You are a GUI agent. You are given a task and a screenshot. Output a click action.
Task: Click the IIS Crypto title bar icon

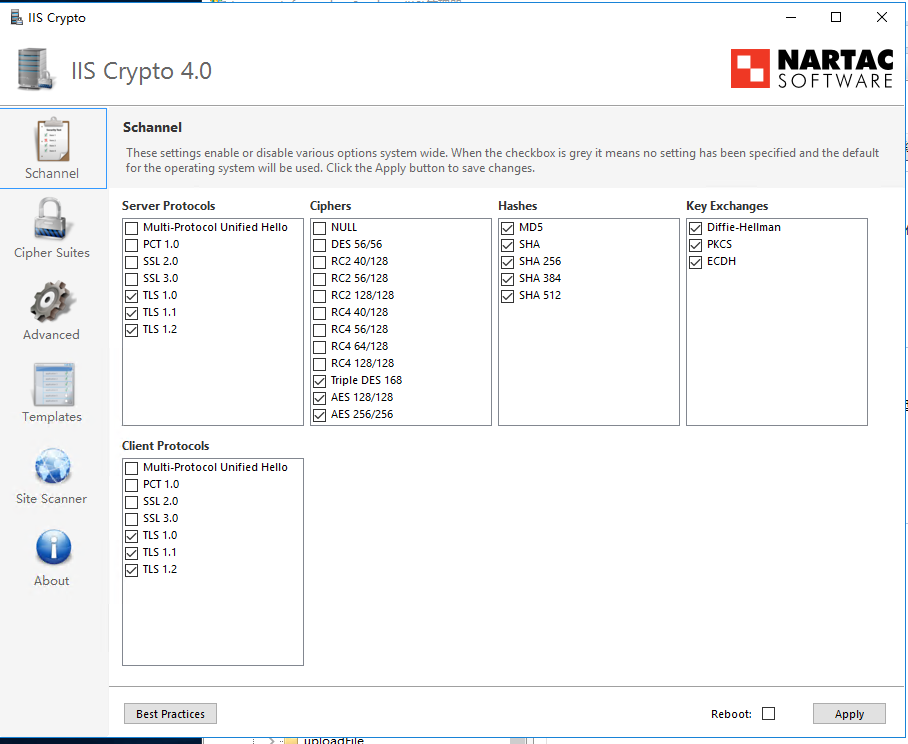[17, 17]
